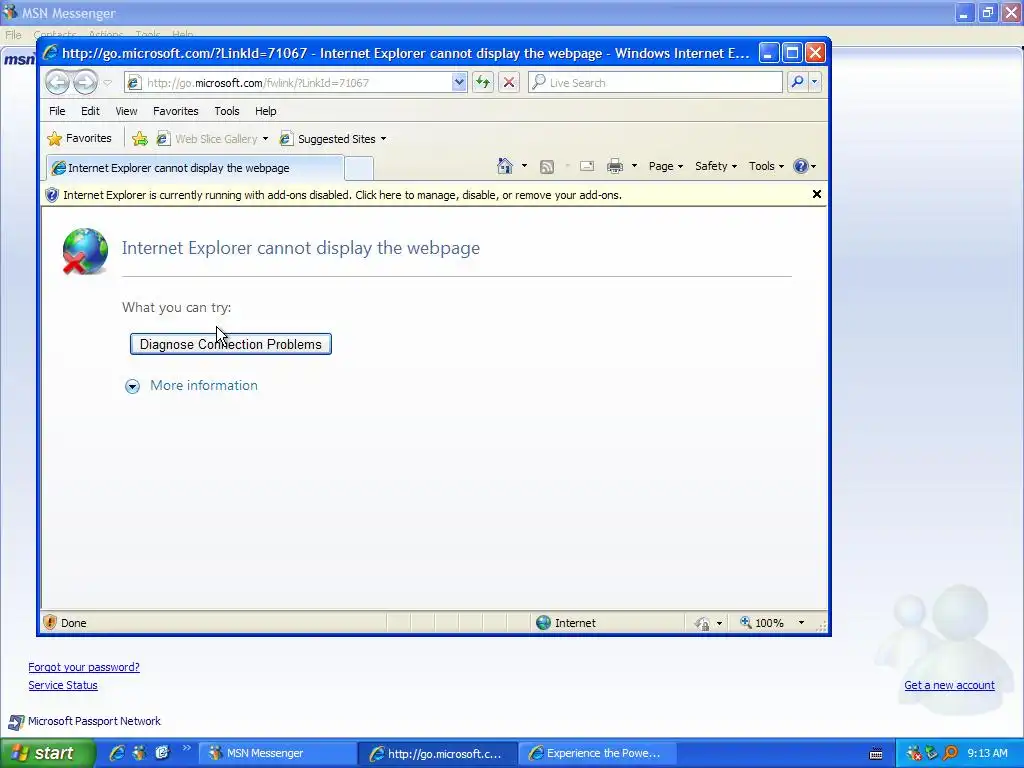Screen dimensions: 1024x768
Task: Click the keyboard icon near system tray
Action: [876, 754]
